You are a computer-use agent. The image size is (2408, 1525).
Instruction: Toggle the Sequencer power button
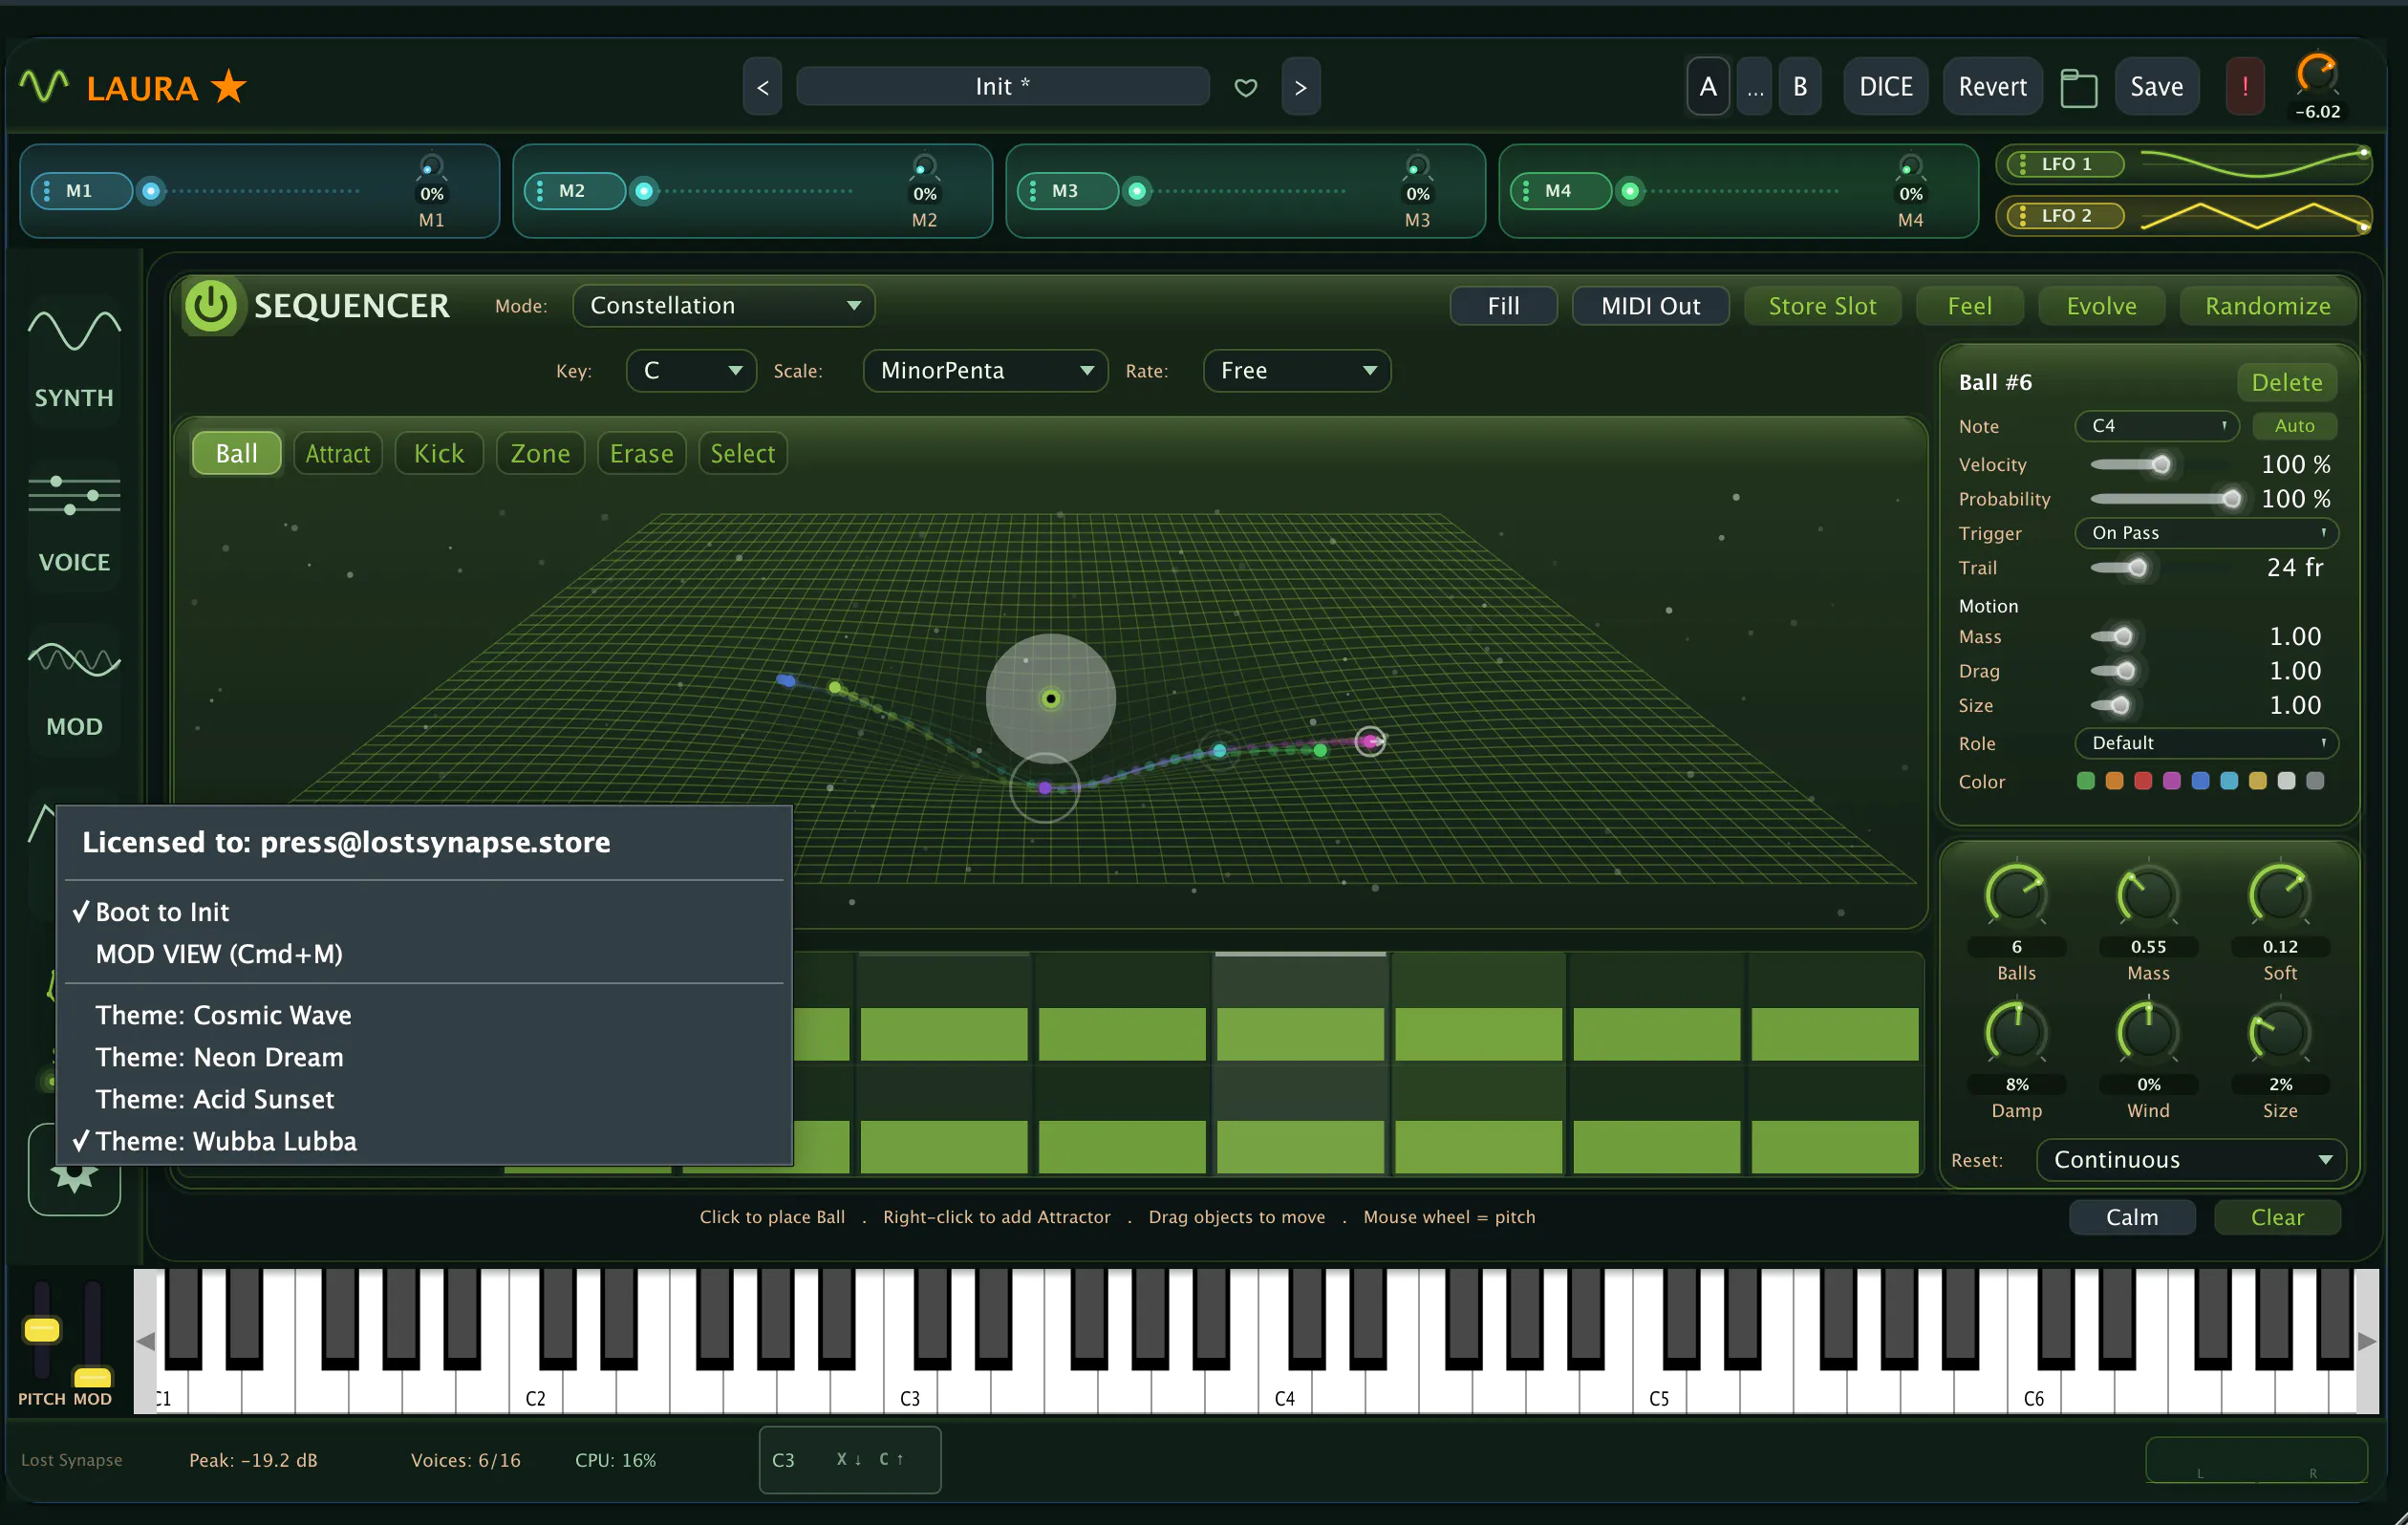(x=210, y=305)
